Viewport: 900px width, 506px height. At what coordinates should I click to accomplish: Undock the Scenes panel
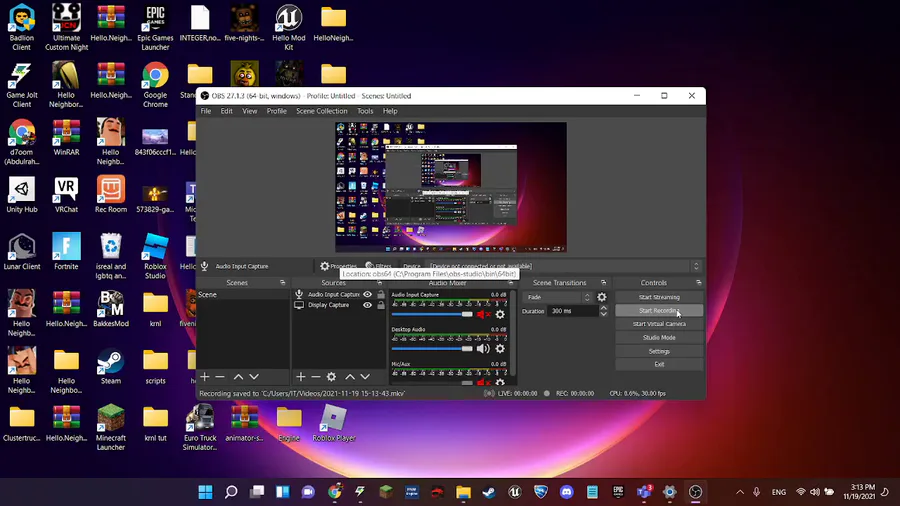(x=282, y=283)
